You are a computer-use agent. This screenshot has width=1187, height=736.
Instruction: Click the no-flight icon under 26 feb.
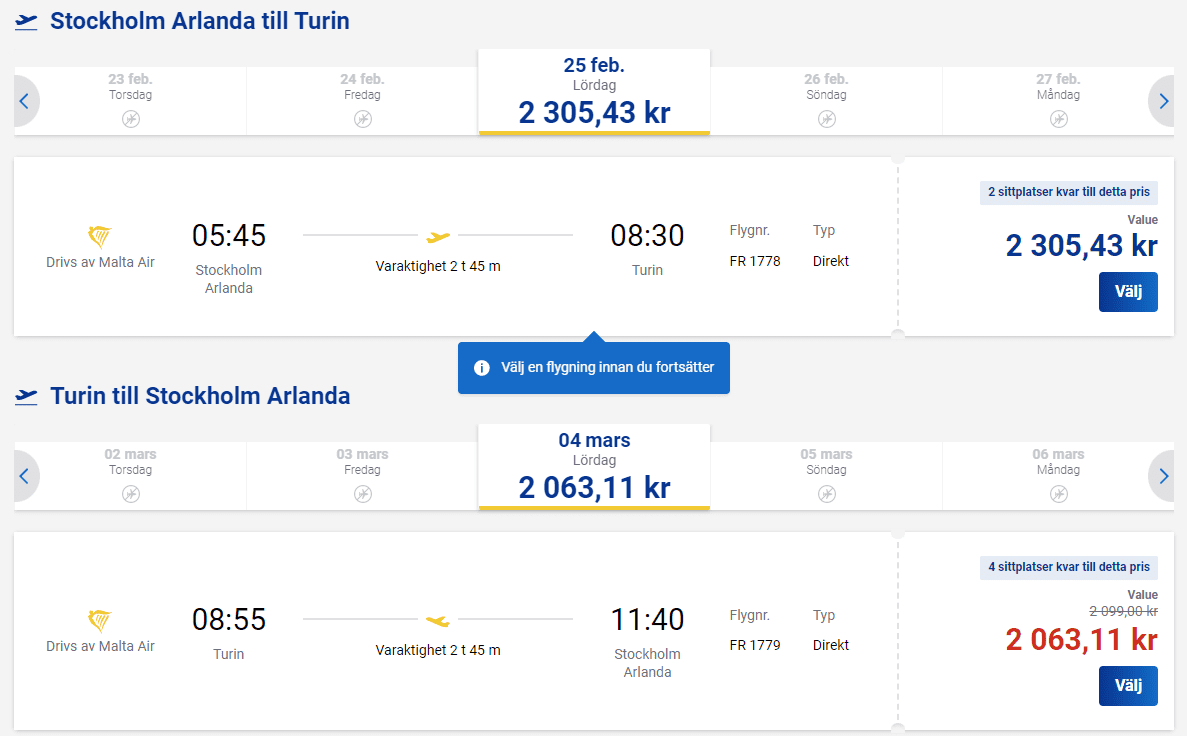[826, 119]
